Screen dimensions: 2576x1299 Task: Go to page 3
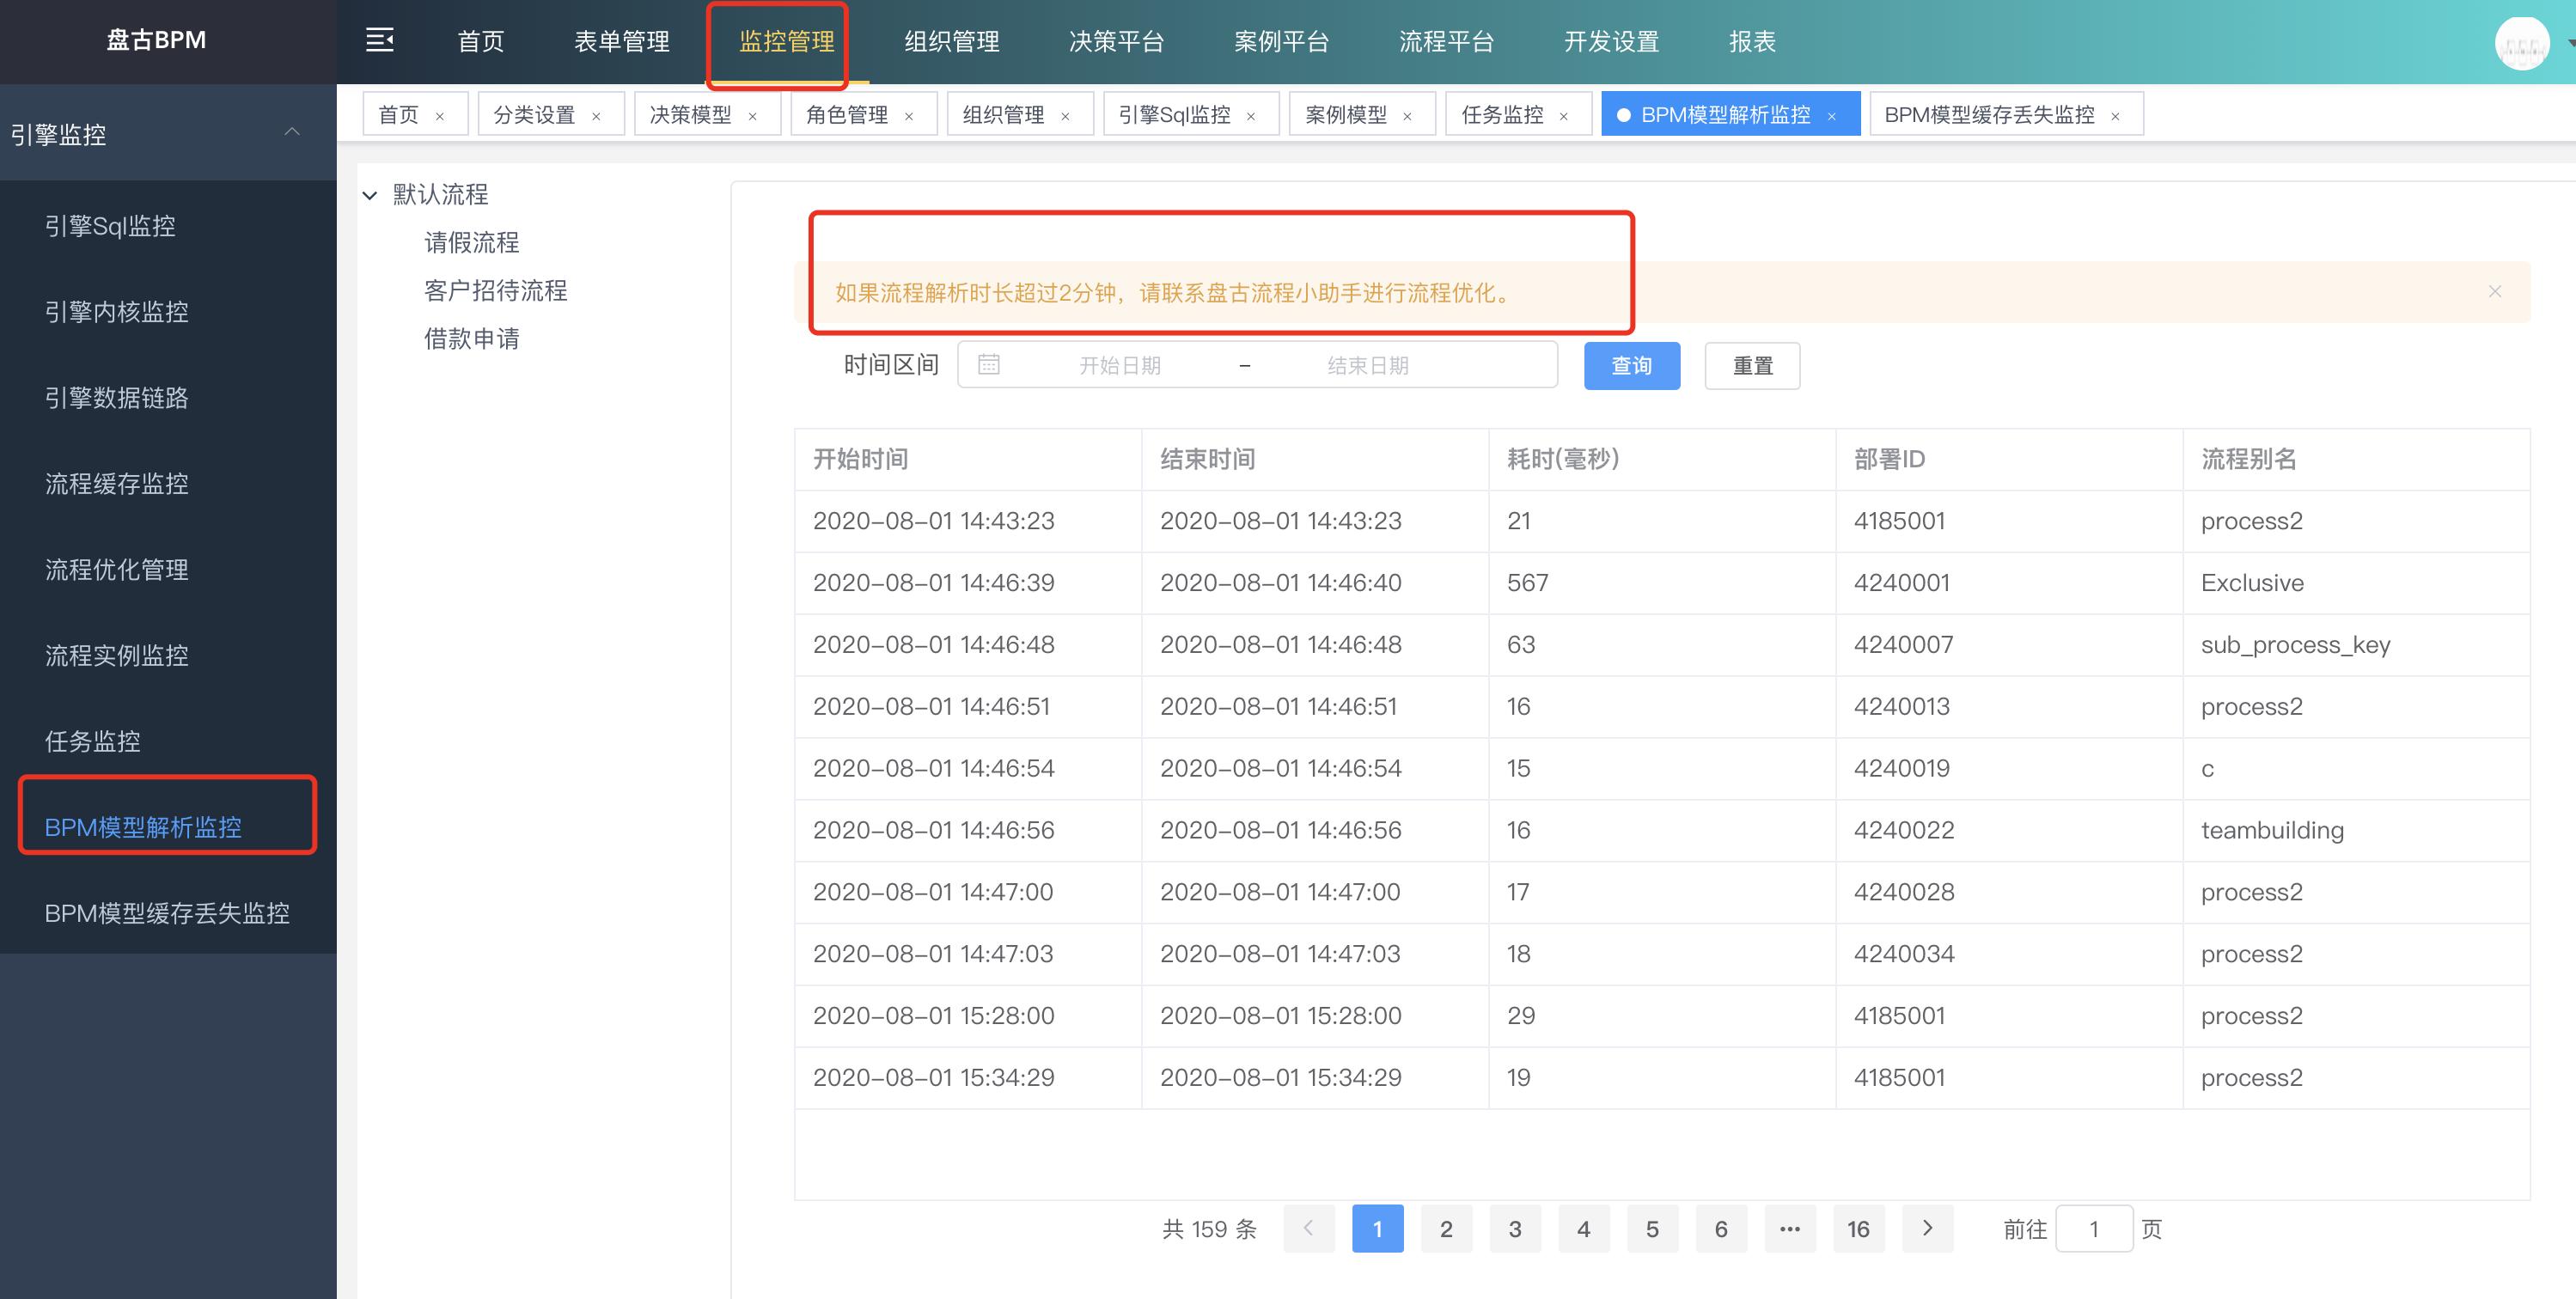coord(1515,1228)
